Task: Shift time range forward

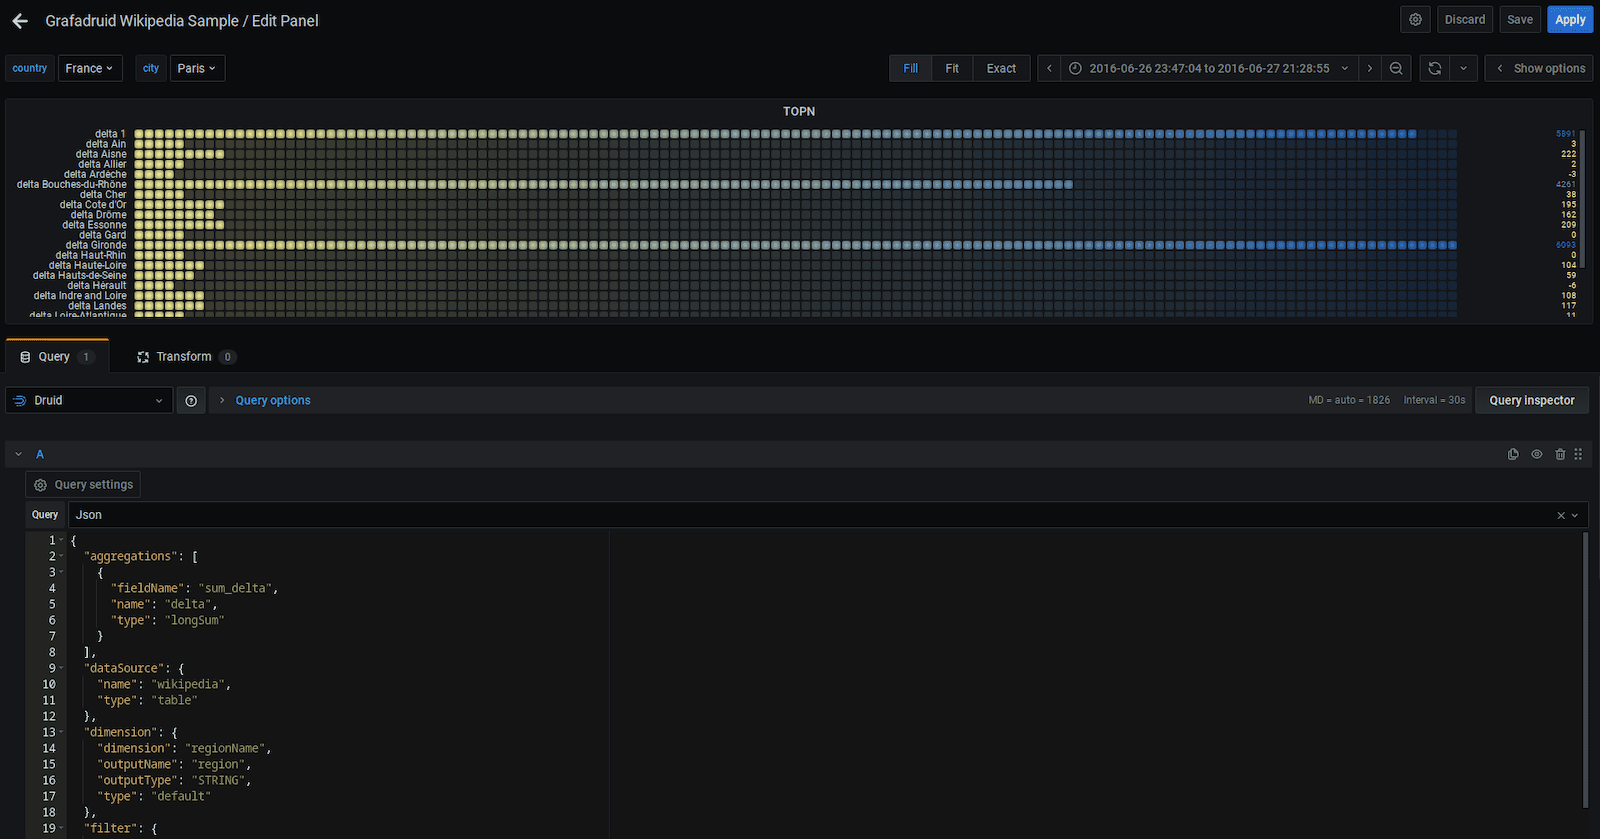Action: click(x=1370, y=68)
